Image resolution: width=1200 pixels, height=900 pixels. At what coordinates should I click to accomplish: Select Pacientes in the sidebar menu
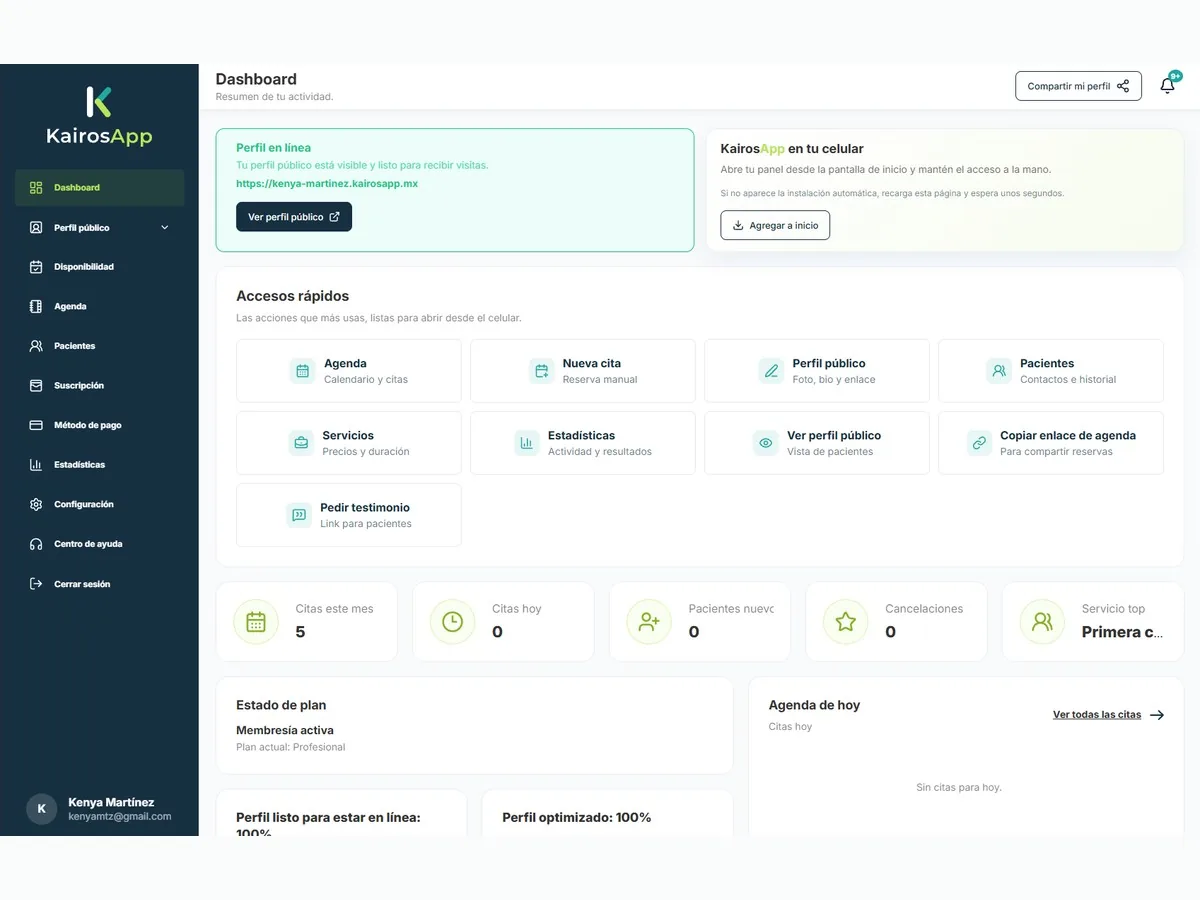100,346
